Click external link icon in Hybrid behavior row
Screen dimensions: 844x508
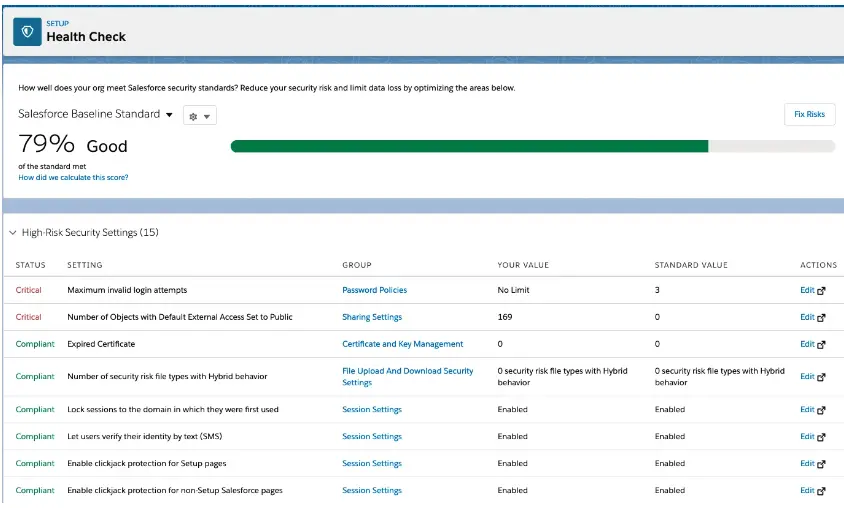pos(821,377)
